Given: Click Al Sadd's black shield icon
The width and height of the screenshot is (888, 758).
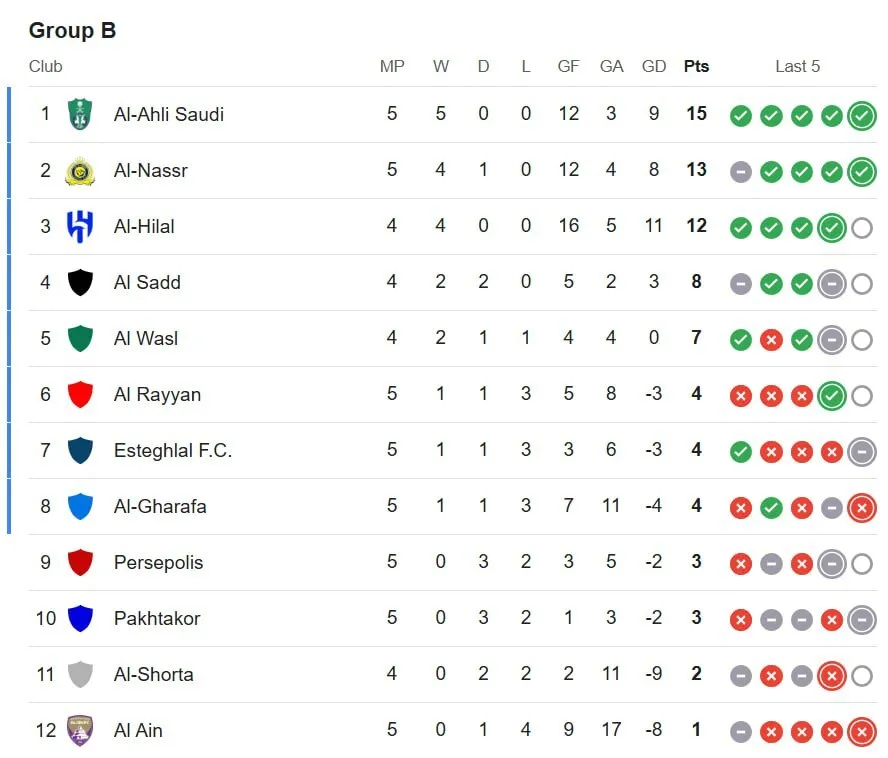Looking at the screenshot, I should tap(80, 282).
